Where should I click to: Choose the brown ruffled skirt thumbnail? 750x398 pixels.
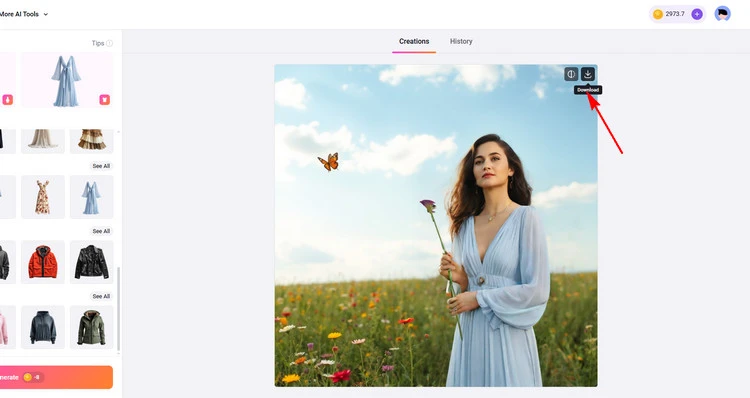point(92,141)
